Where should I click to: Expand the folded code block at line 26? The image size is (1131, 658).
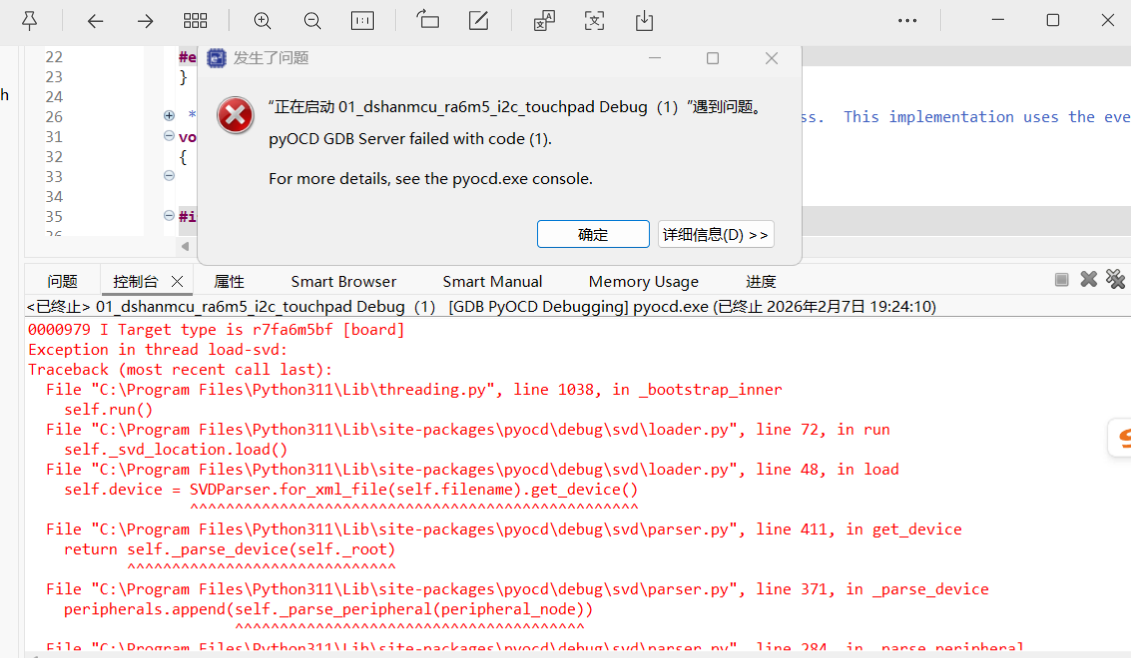169,116
